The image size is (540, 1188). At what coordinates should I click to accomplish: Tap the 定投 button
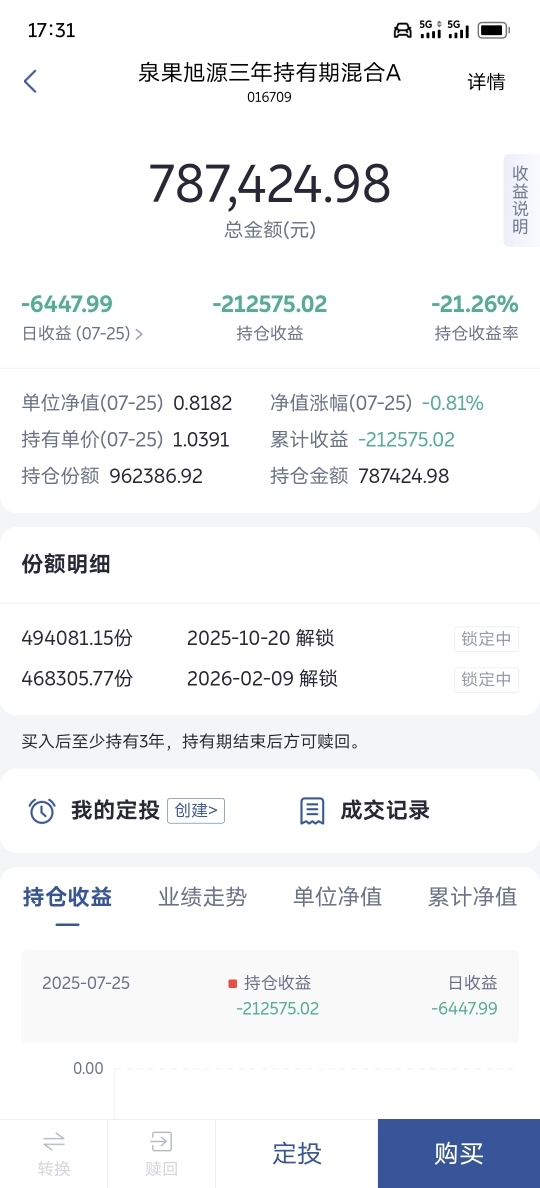[297, 1154]
